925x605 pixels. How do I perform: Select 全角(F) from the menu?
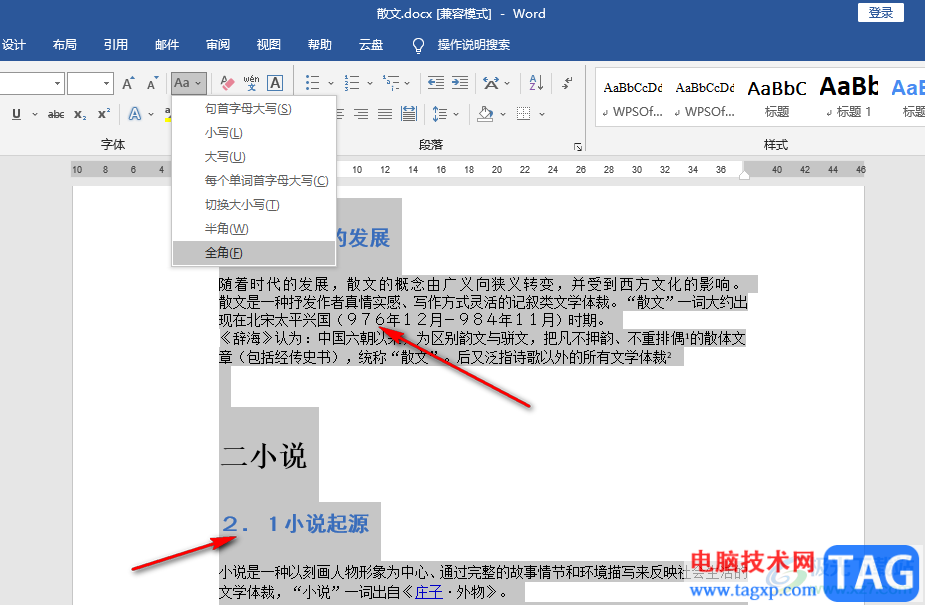click(254, 253)
